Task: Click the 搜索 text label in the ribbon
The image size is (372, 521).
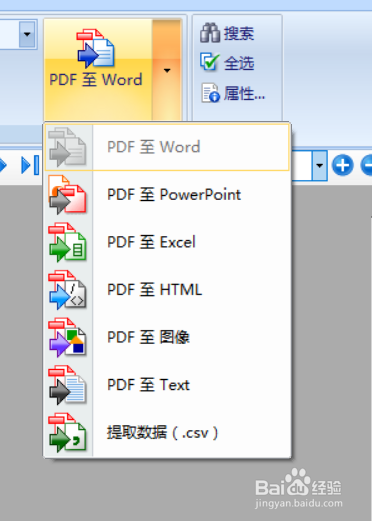Action: [239, 34]
